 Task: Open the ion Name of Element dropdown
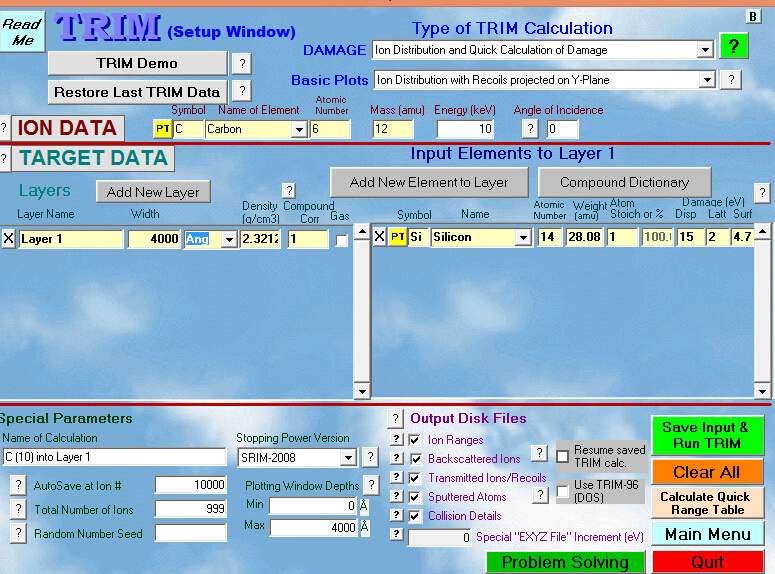coord(299,130)
